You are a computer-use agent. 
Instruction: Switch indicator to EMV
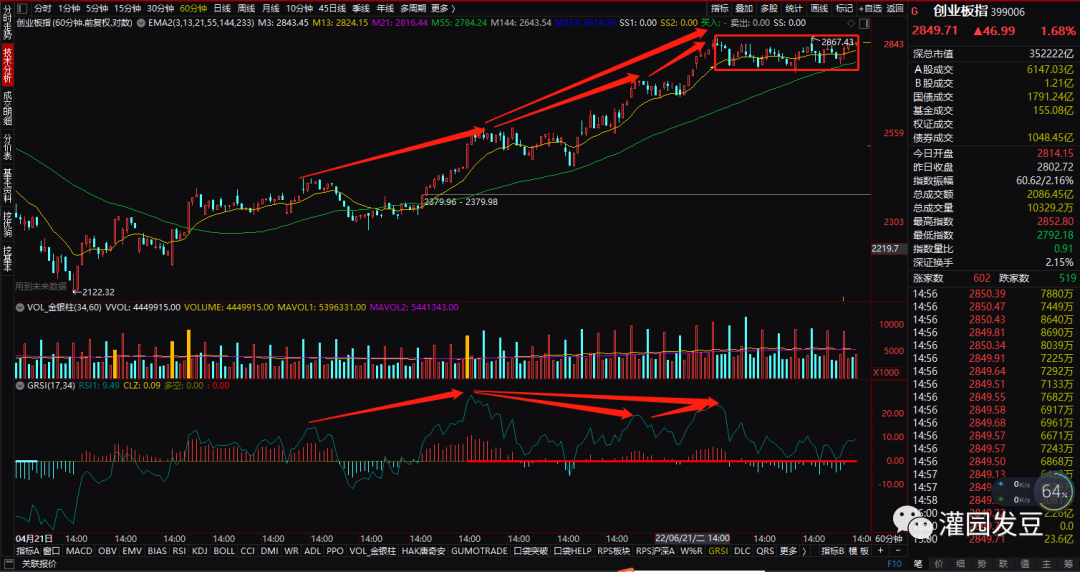[x=132, y=551]
